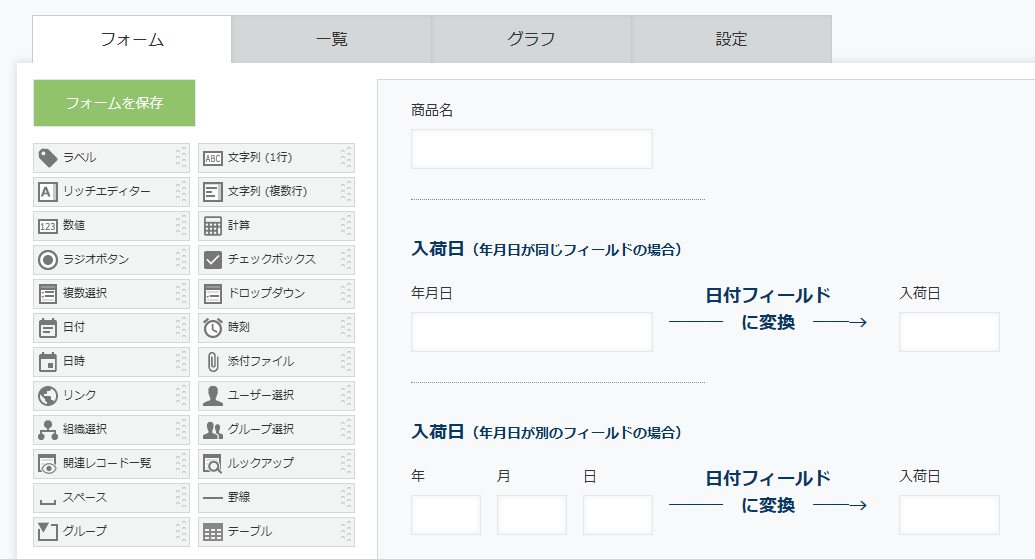Viewport: 1035px width, 559px height.
Task: Pick the 複数選択 field element
Action: coord(112,294)
